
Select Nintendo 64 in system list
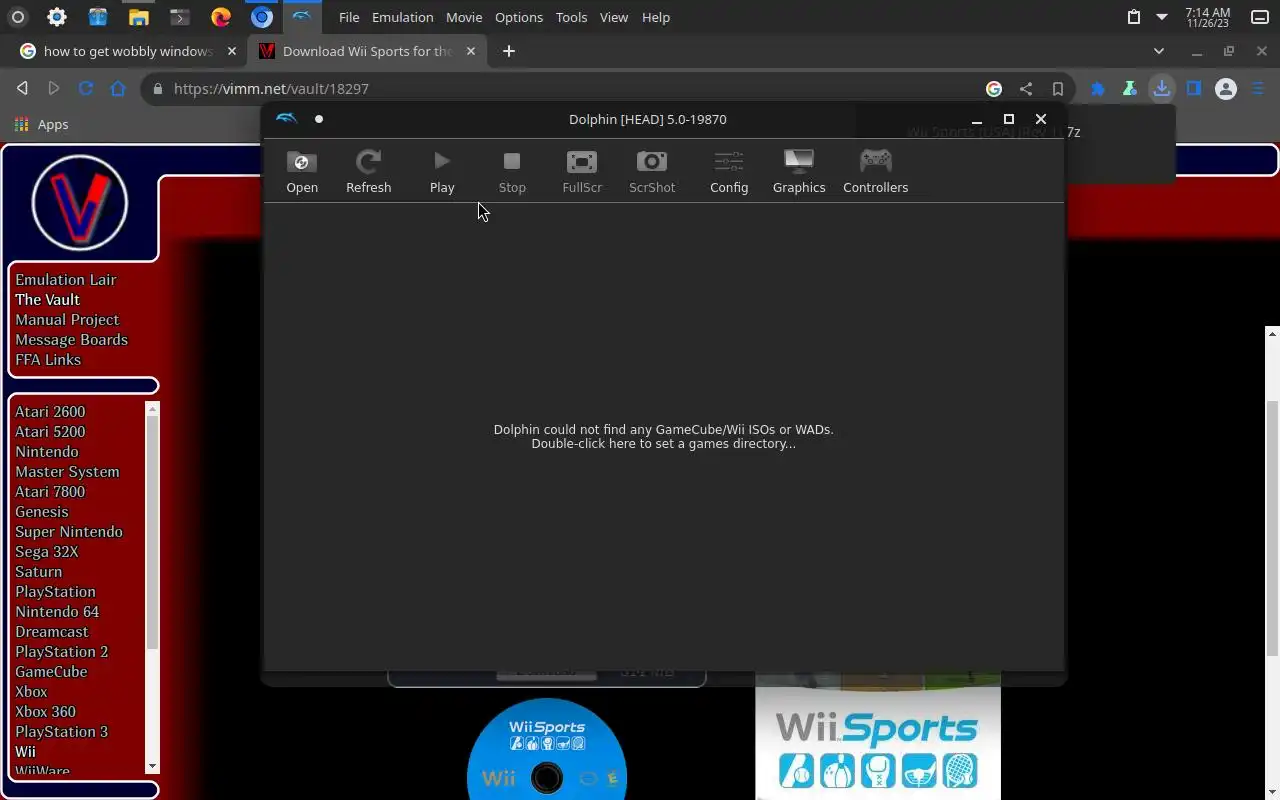coord(57,612)
